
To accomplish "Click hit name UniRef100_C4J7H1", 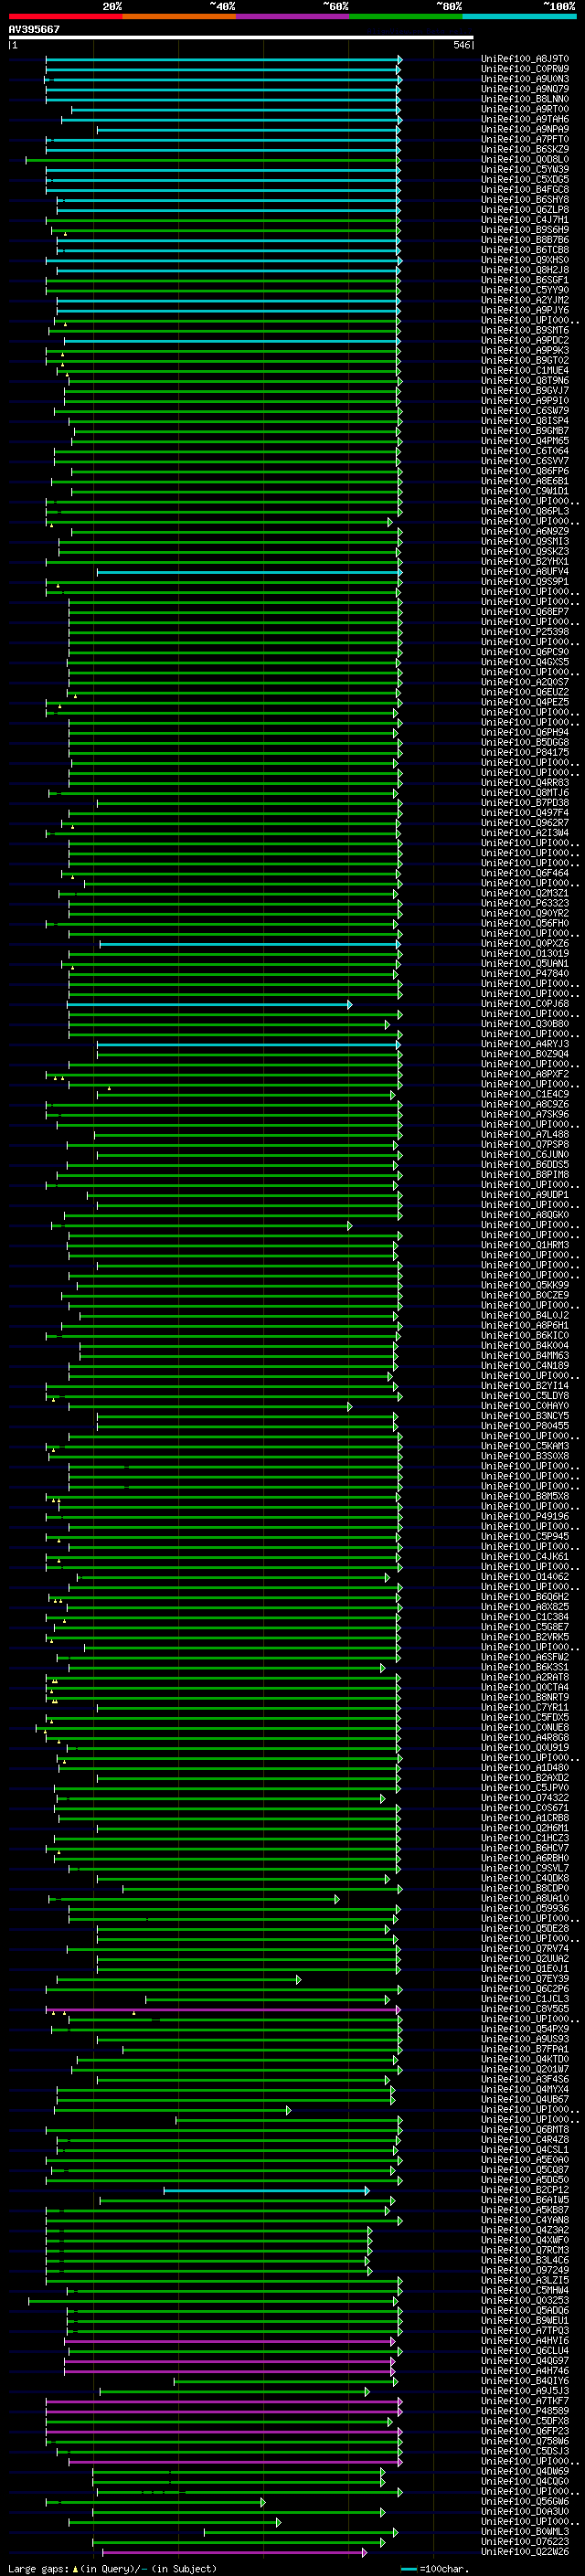I will click(x=525, y=220).
